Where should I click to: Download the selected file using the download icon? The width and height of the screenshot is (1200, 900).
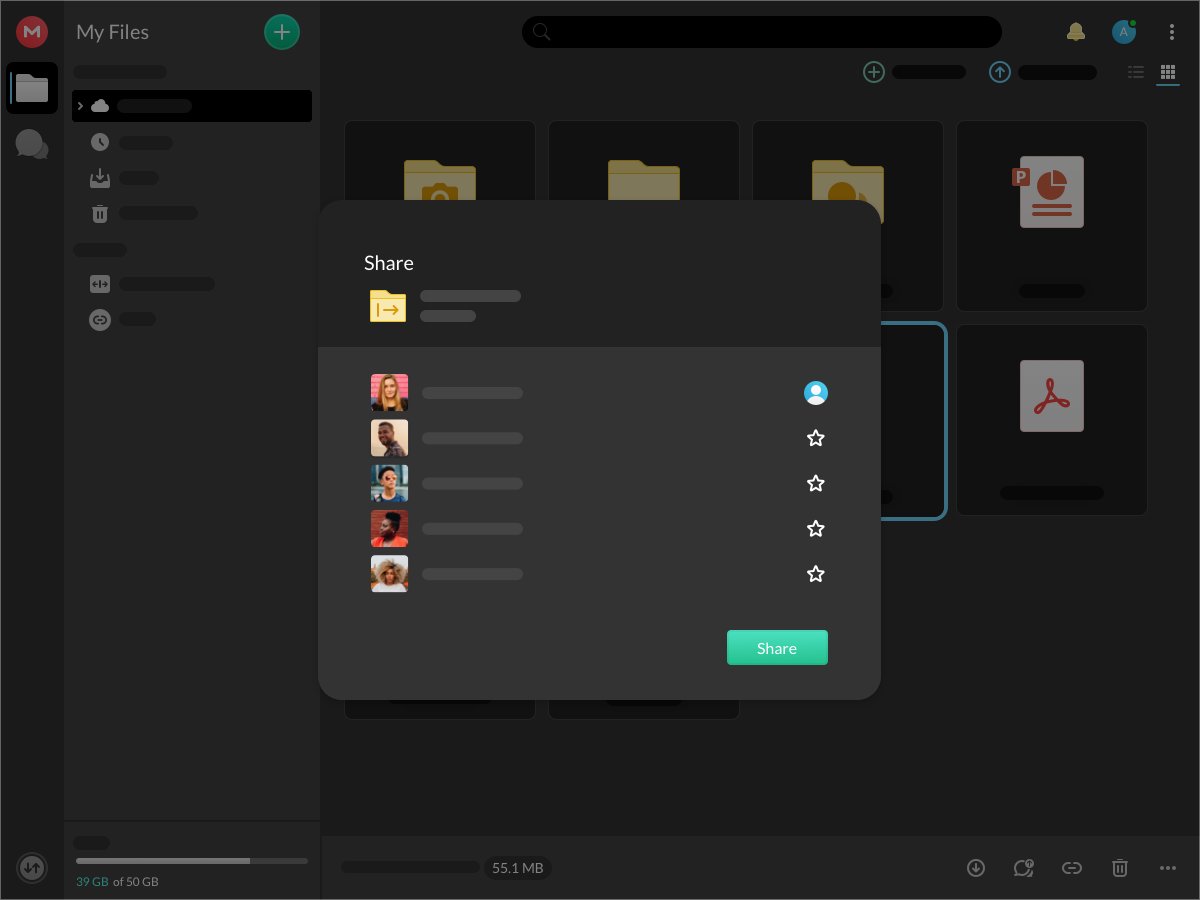point(975,868)
